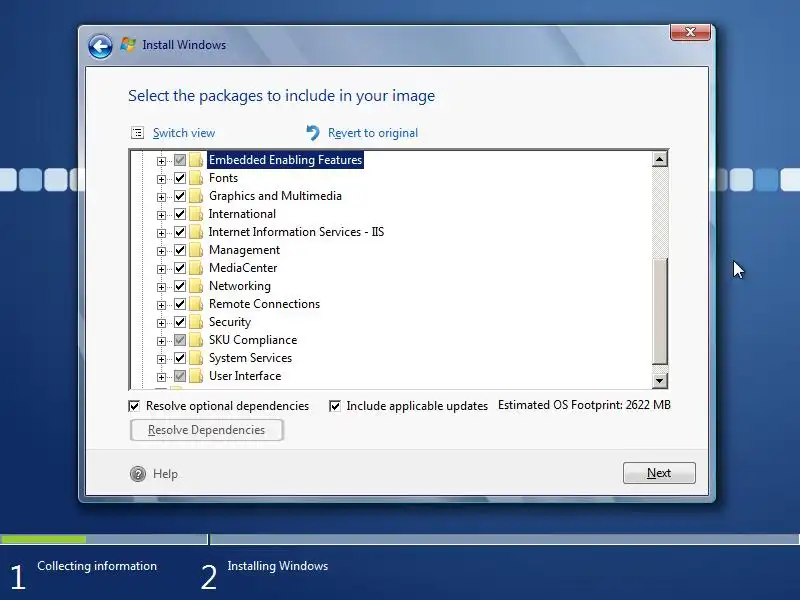The image size is (800, 600).
Task: Select the Management tree item label
Action: 244,250
